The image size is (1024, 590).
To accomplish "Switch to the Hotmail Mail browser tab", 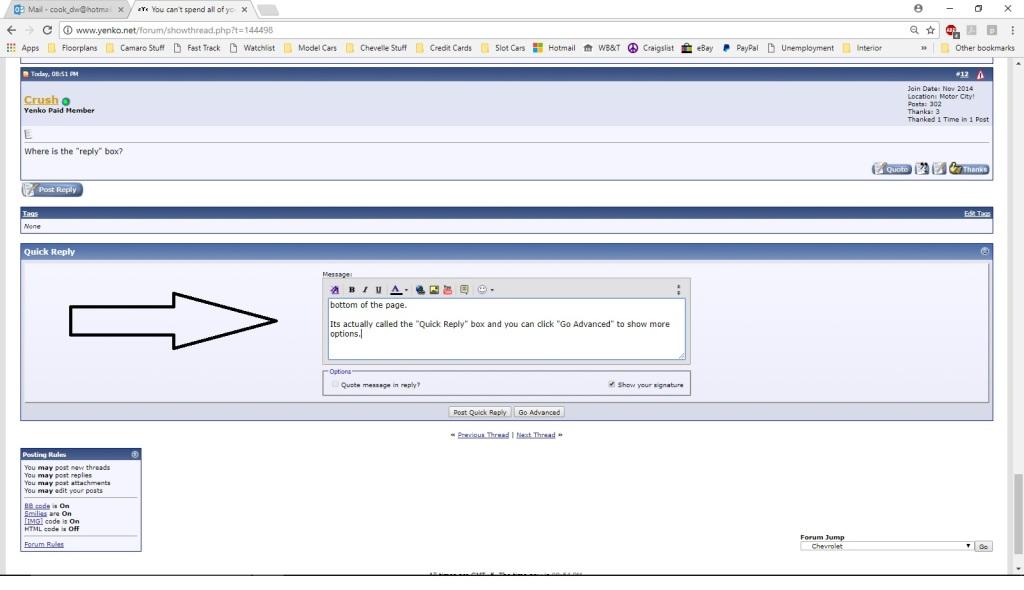I will [65, 9].
